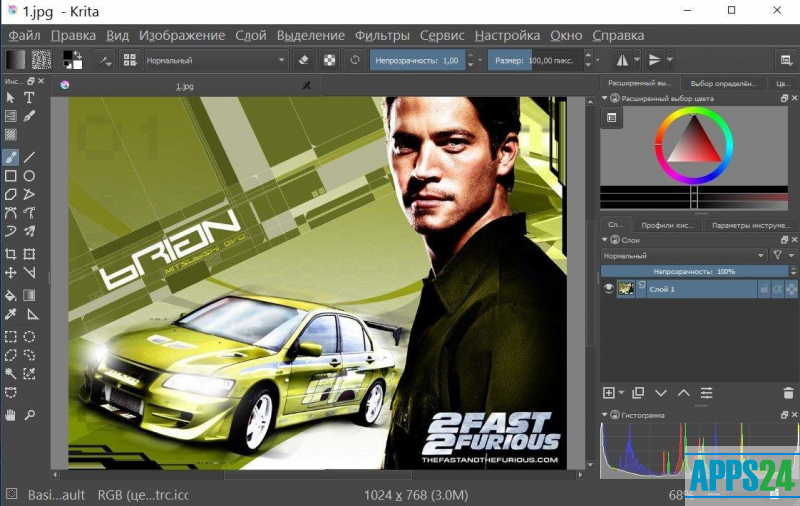Image resolution: width=800 pixels, height=506 pixels.
Task: Move layer up with up chevron
Action: pyautogui.click(x=684, y=393)
